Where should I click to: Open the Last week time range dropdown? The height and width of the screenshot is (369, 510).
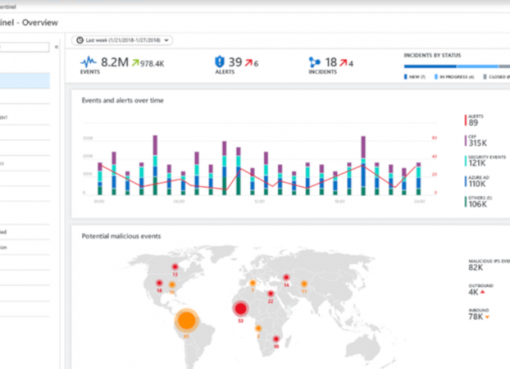(x=122, y=40)
